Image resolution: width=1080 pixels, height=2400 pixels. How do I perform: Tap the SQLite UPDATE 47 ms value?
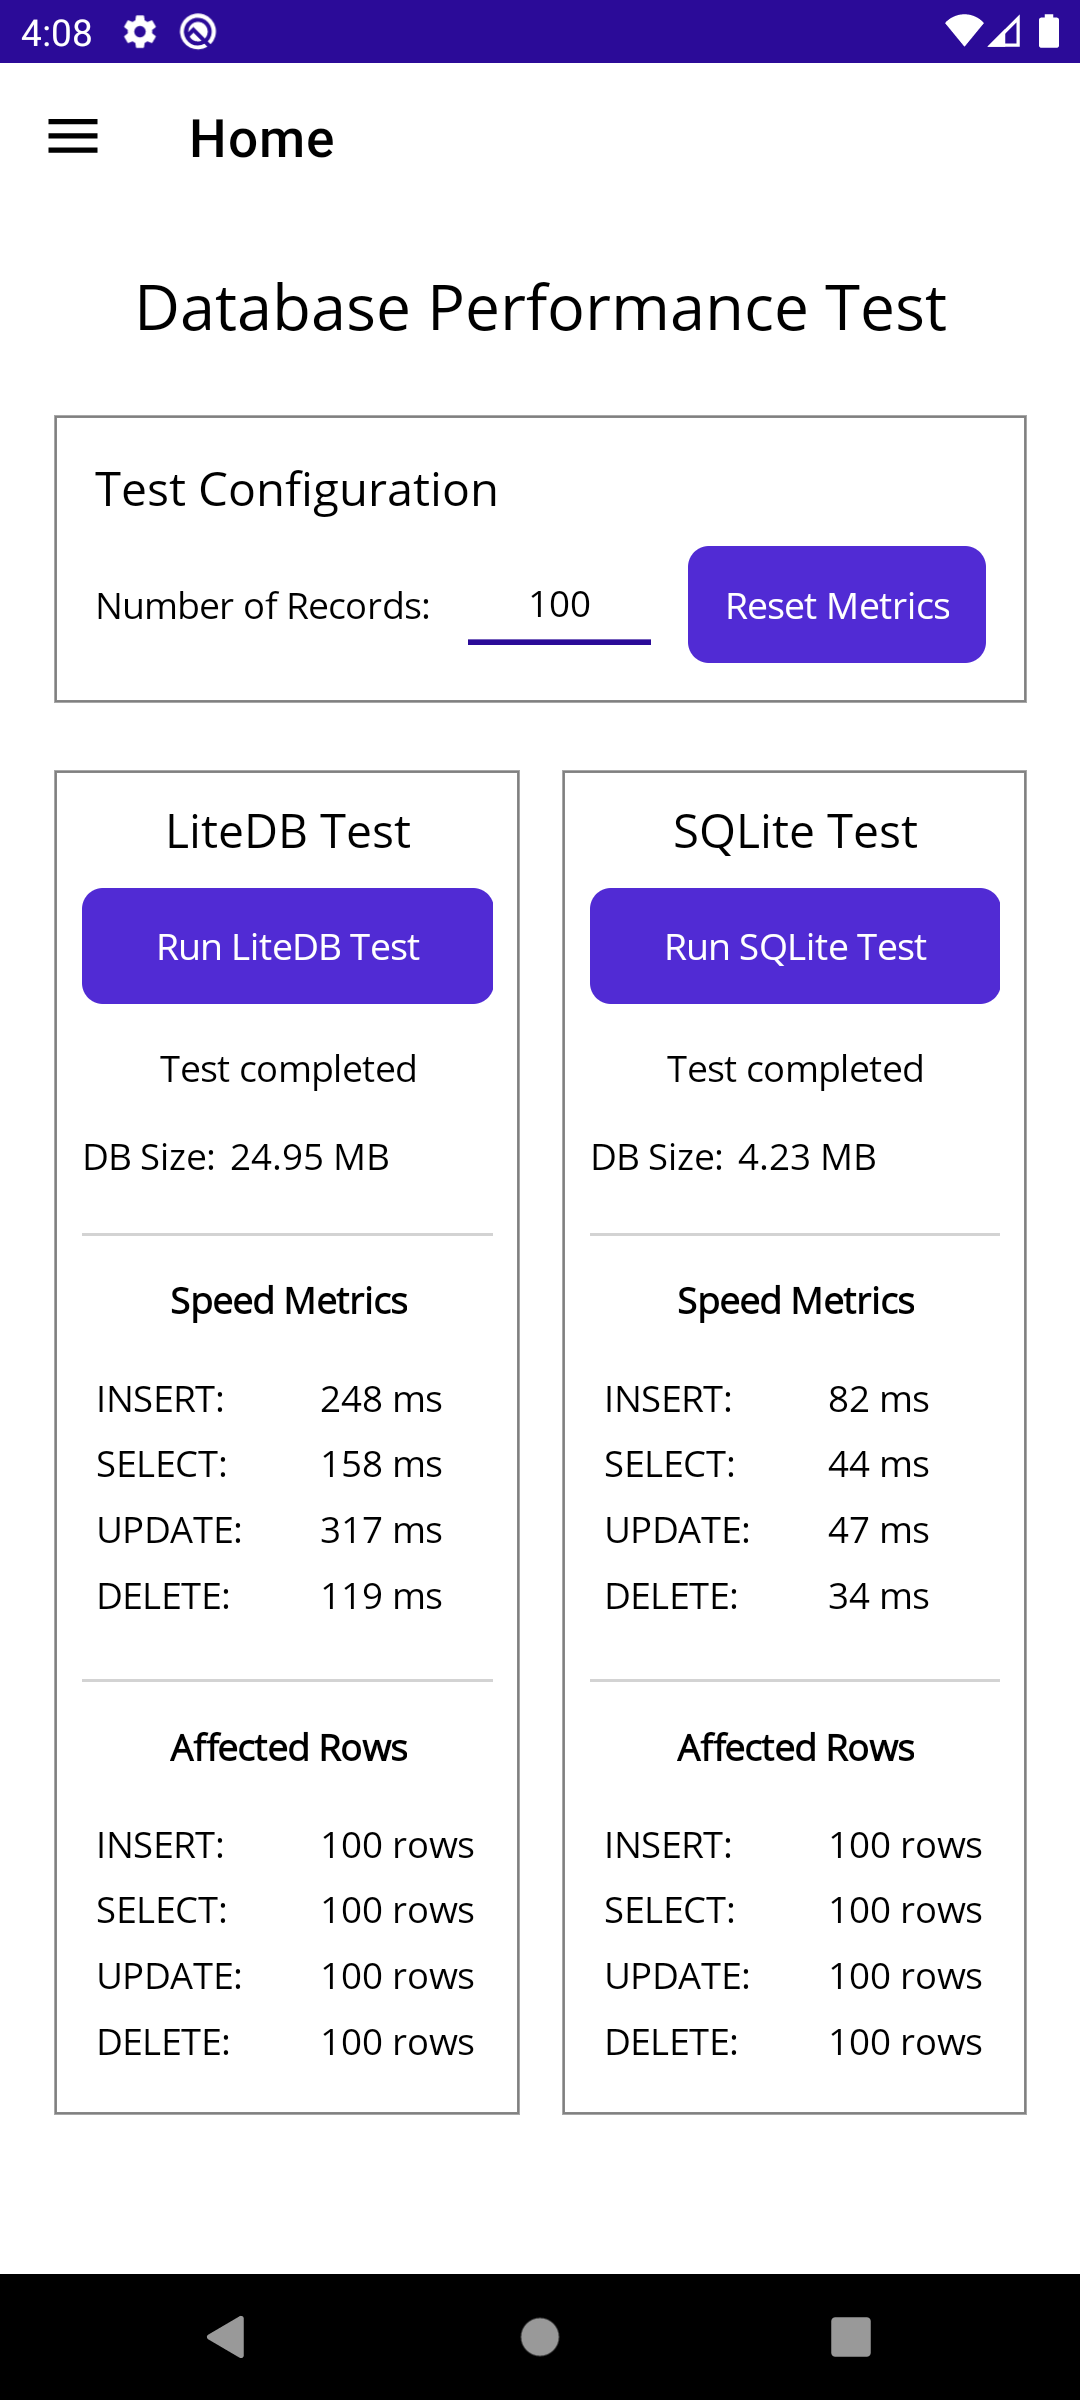click(x=879, y=1530)
